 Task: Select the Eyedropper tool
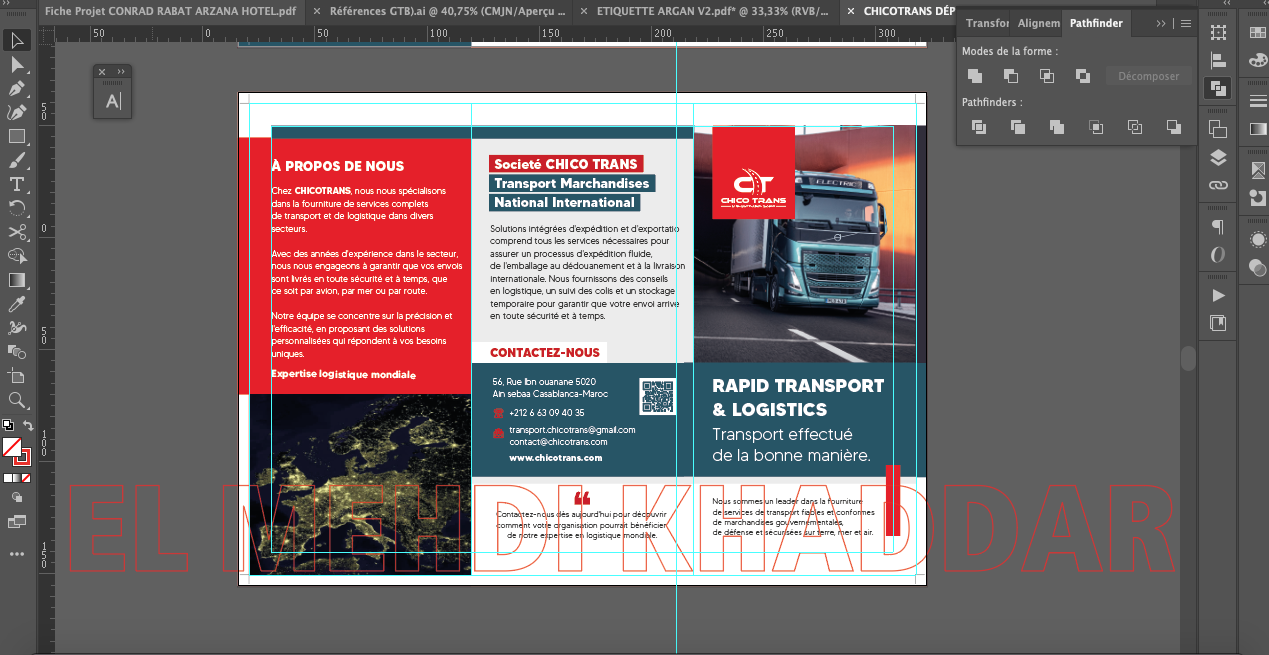point(17,305)
